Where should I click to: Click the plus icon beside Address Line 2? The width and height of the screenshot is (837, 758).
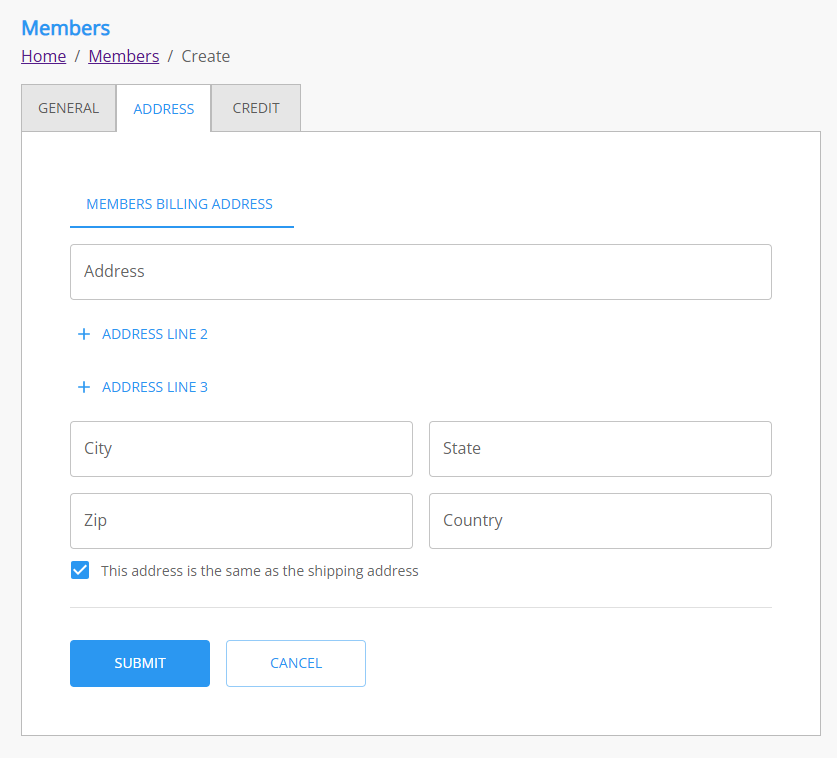(84, 335)
